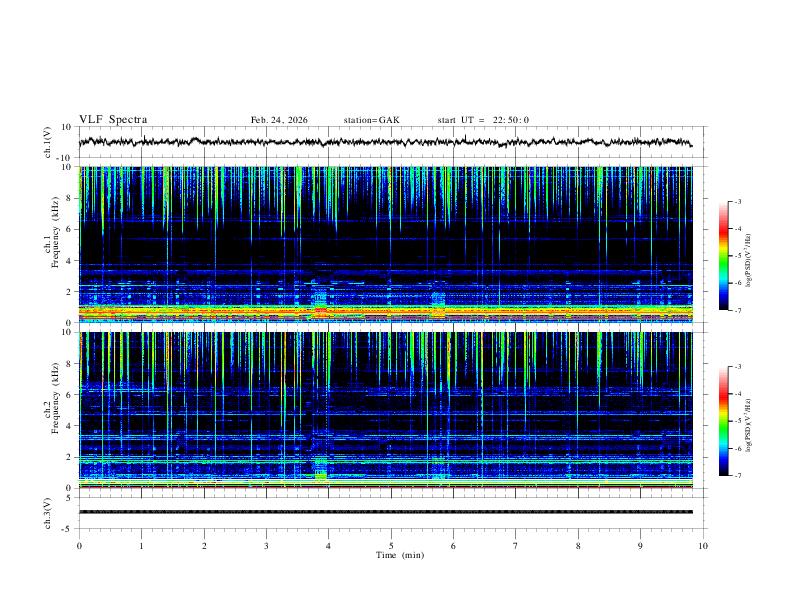The height and width of the screenshot is (612, 792).
Task: Click time axis tick label "5"
Action: tap(391, 546)
